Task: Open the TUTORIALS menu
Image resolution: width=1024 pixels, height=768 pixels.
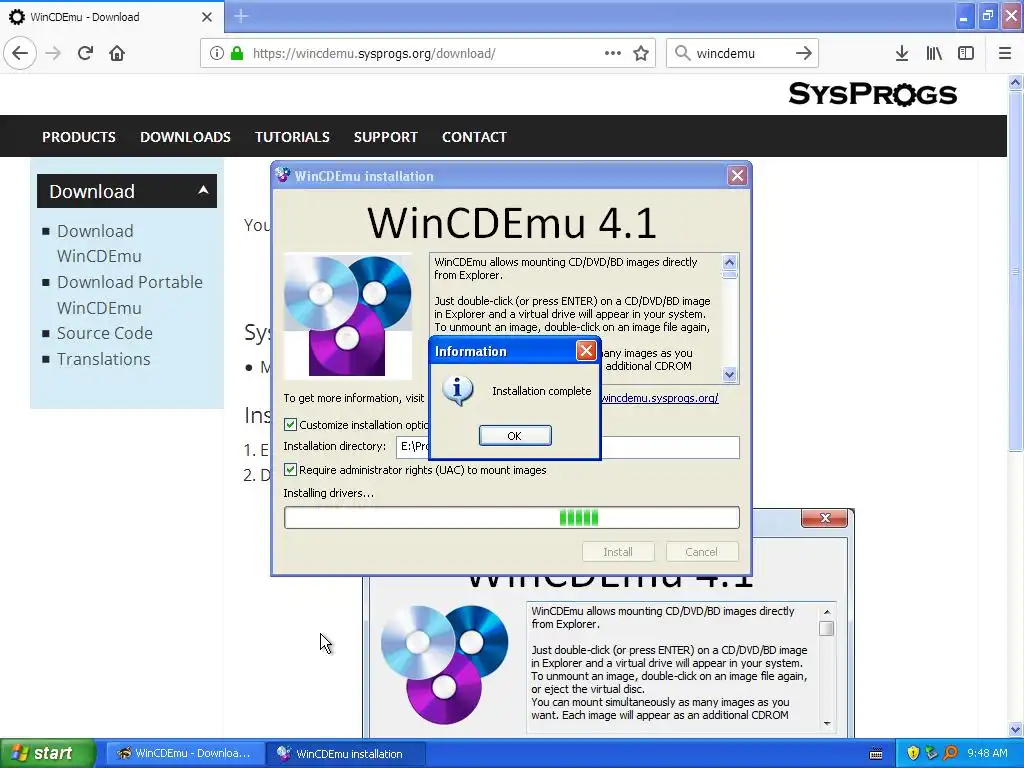Action: click(292, 136)
